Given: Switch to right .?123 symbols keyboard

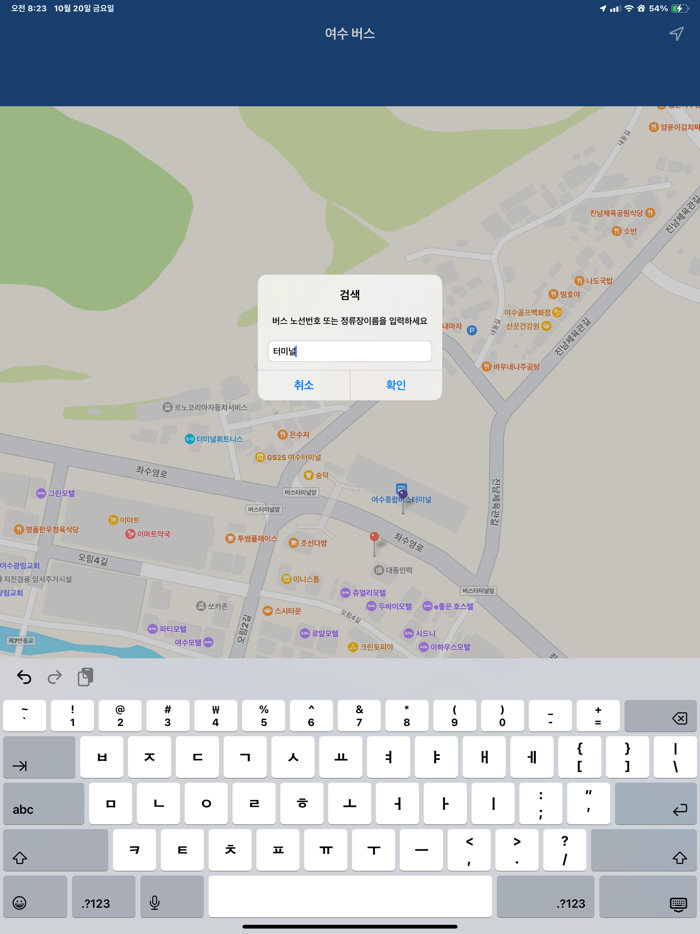Looking at the screenshot, I should (x=545, y=896).
